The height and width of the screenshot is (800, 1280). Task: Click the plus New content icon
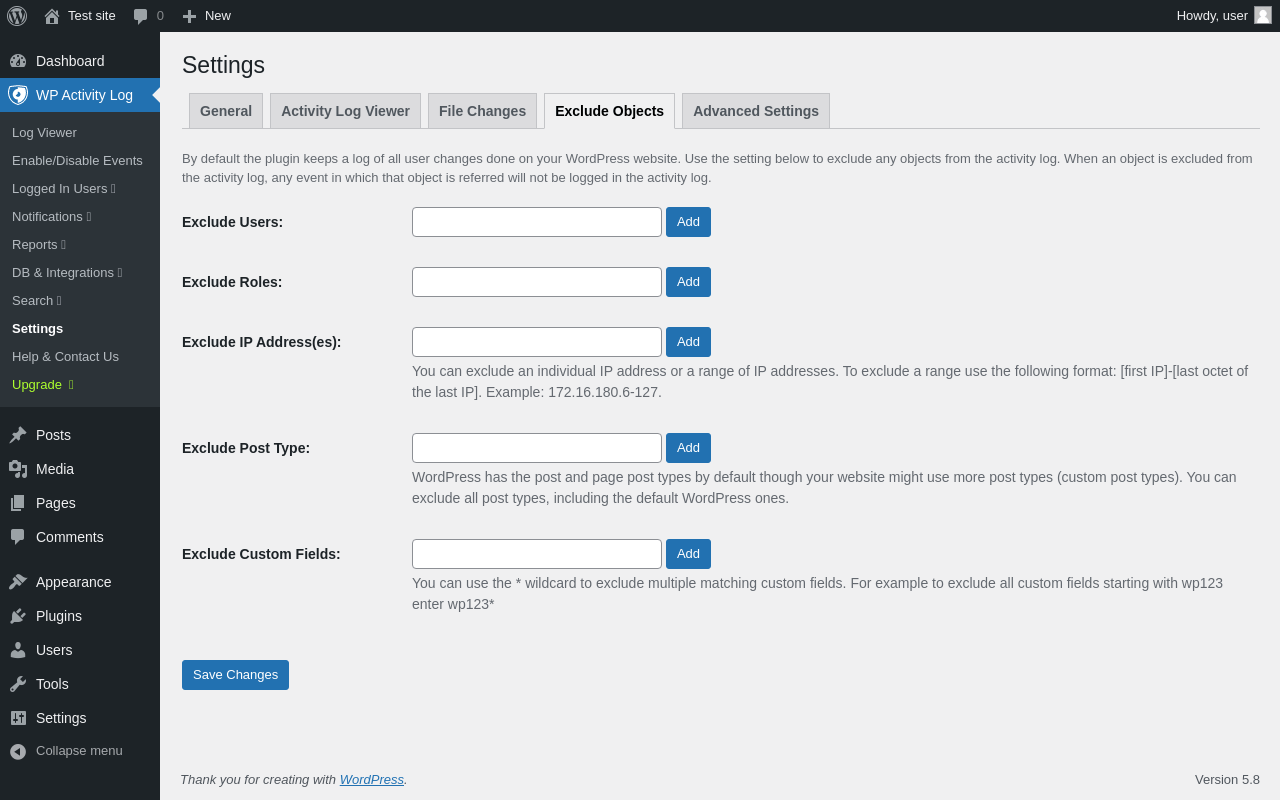pos(189,16)
